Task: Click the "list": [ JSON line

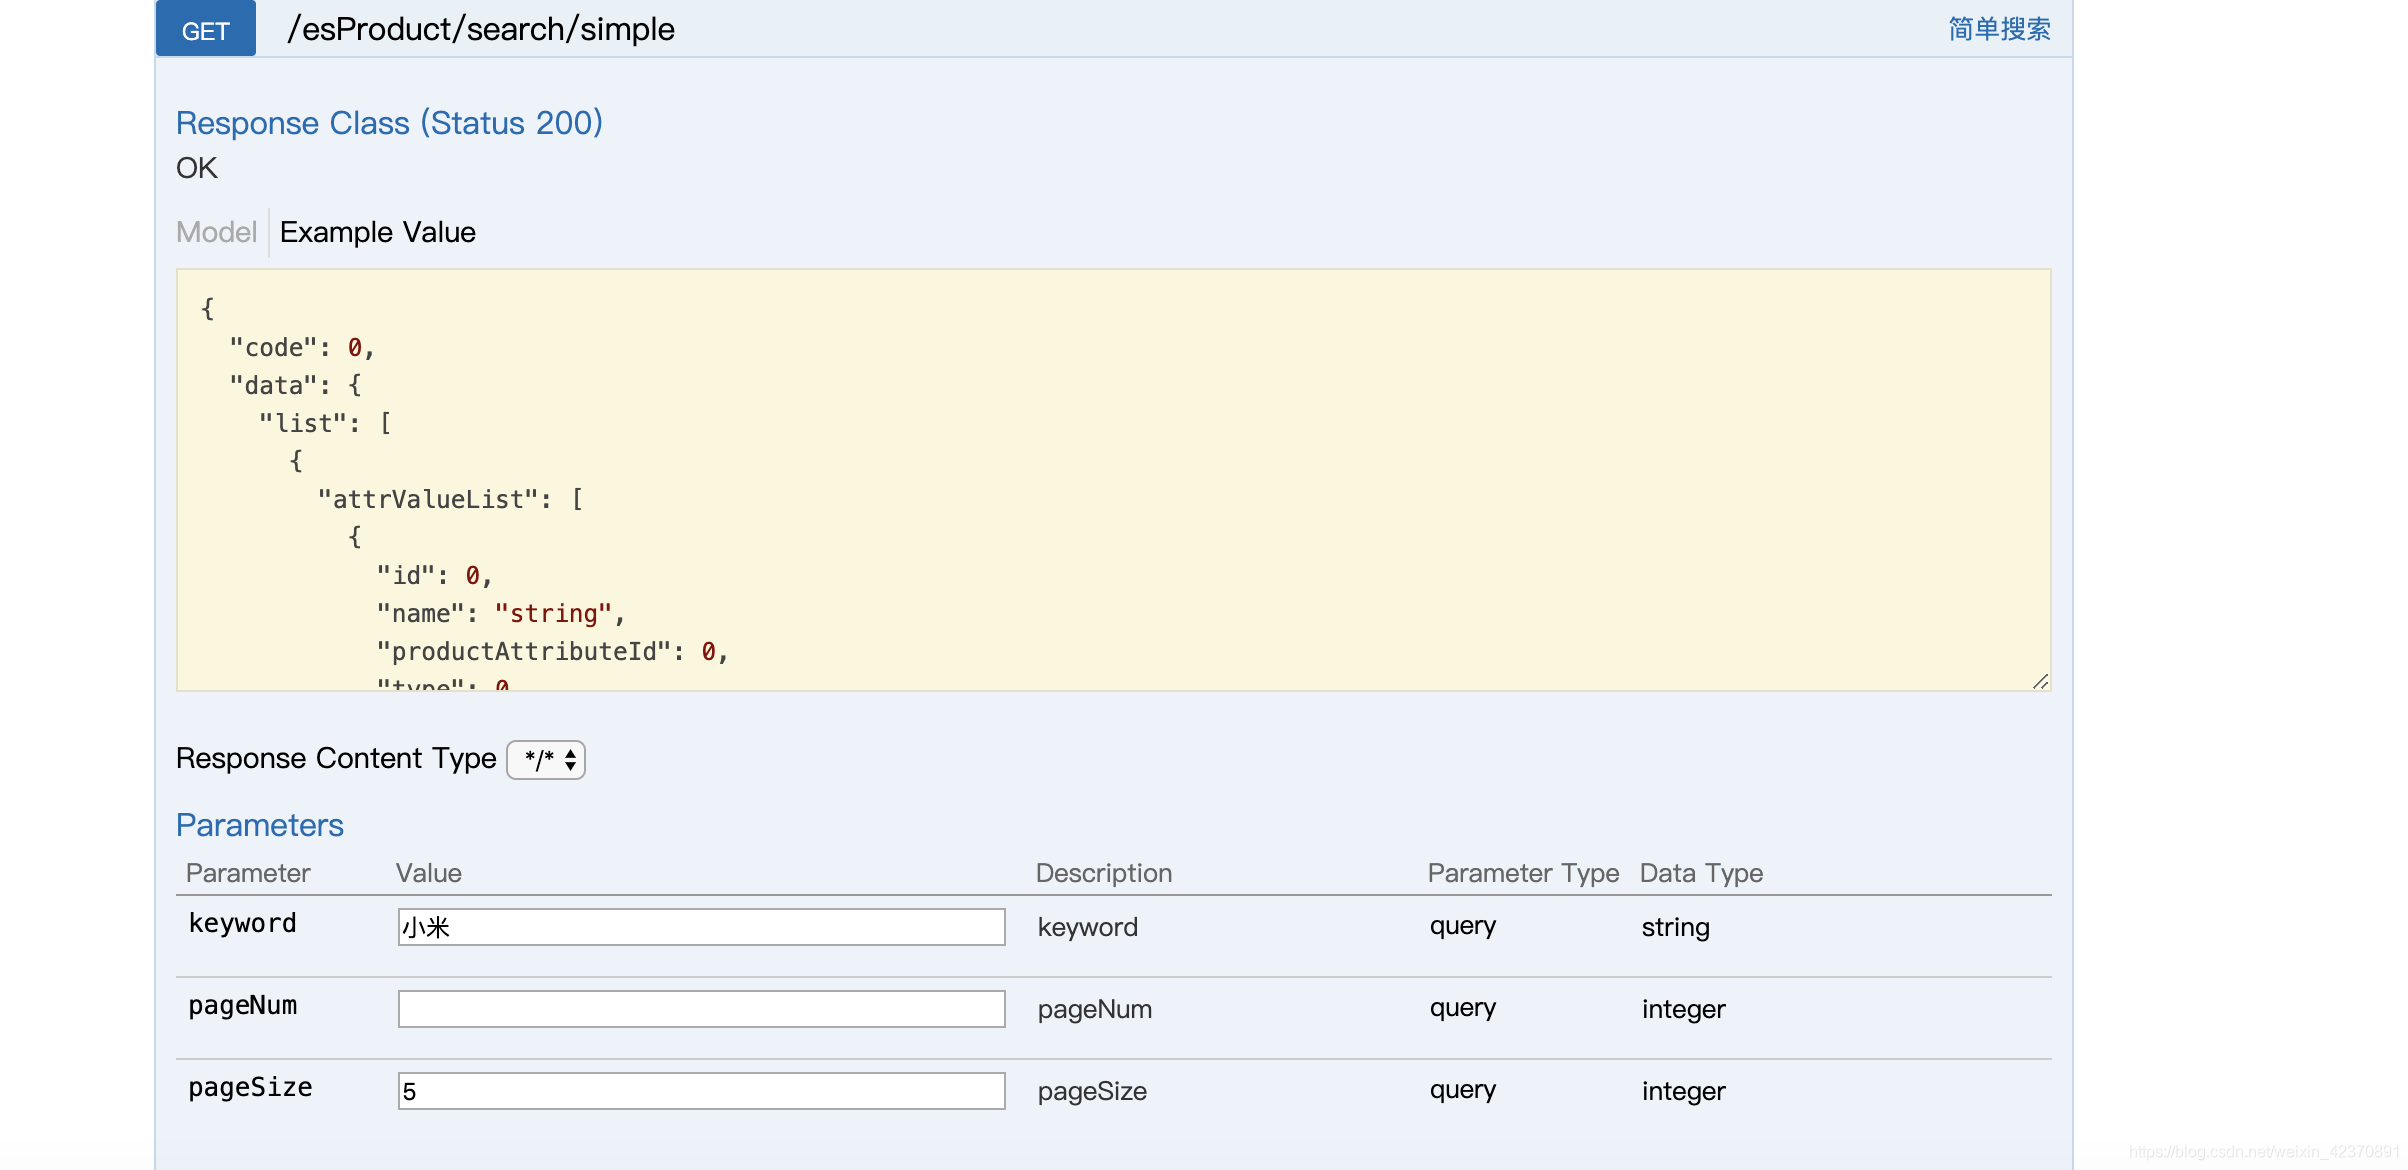Action: (x=325, y=423)
